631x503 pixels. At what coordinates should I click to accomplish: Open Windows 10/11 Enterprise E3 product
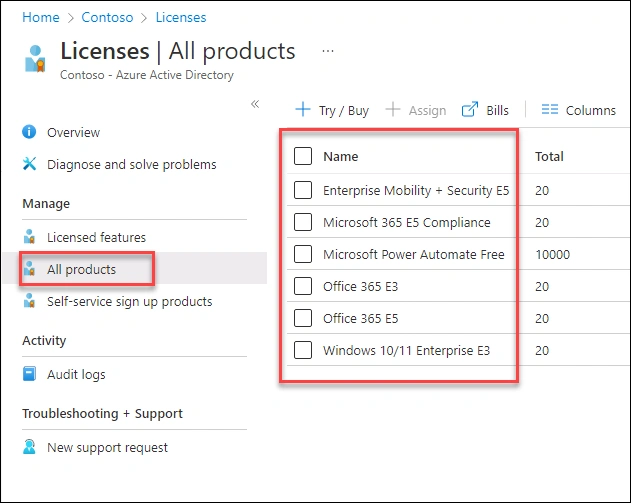click(406, 350)
